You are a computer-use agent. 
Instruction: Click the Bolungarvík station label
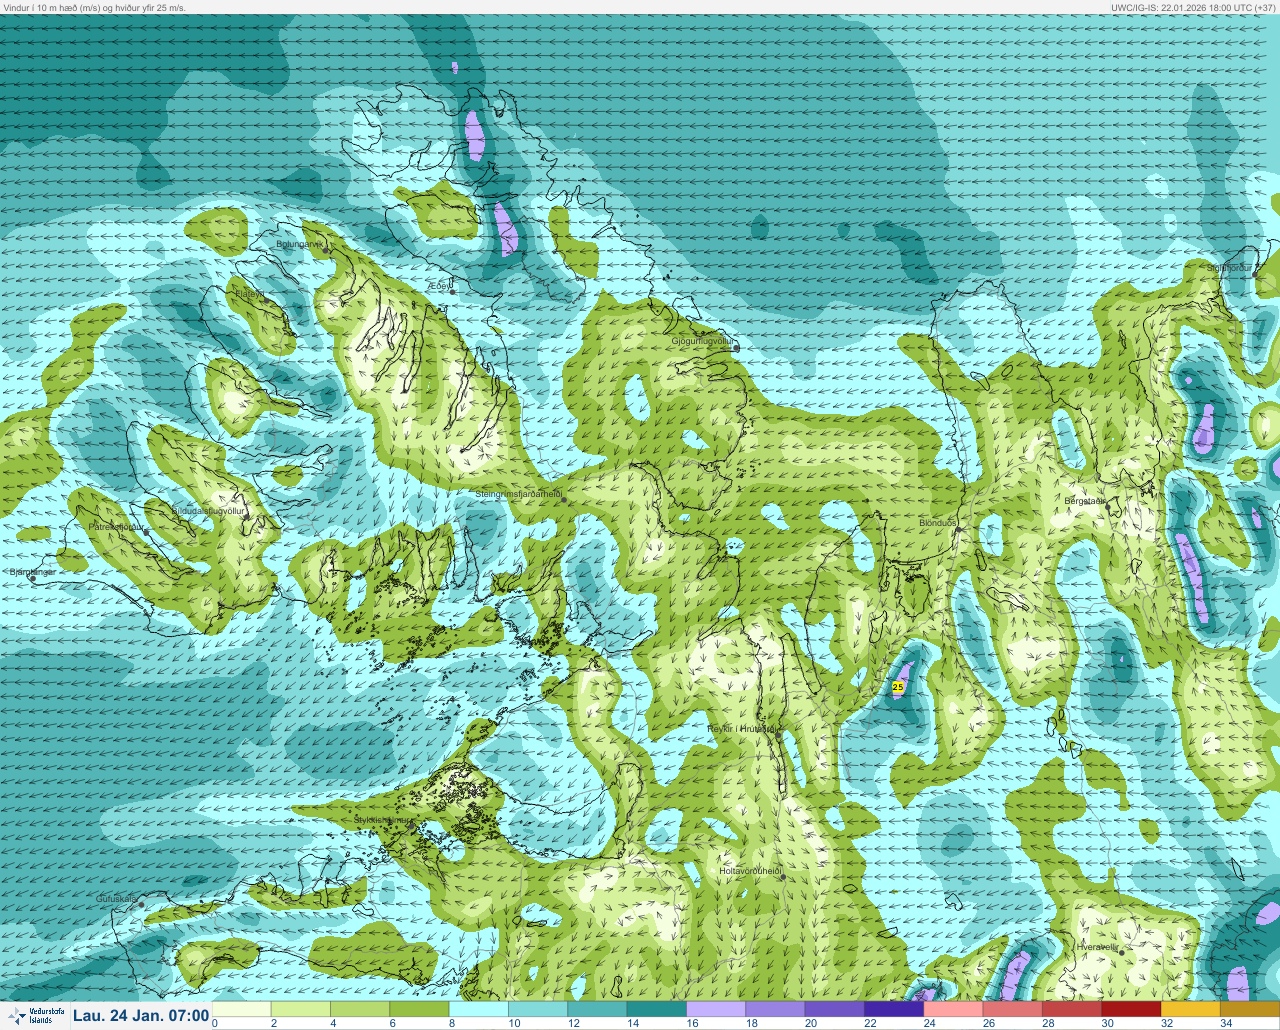(x=299, y=244)
